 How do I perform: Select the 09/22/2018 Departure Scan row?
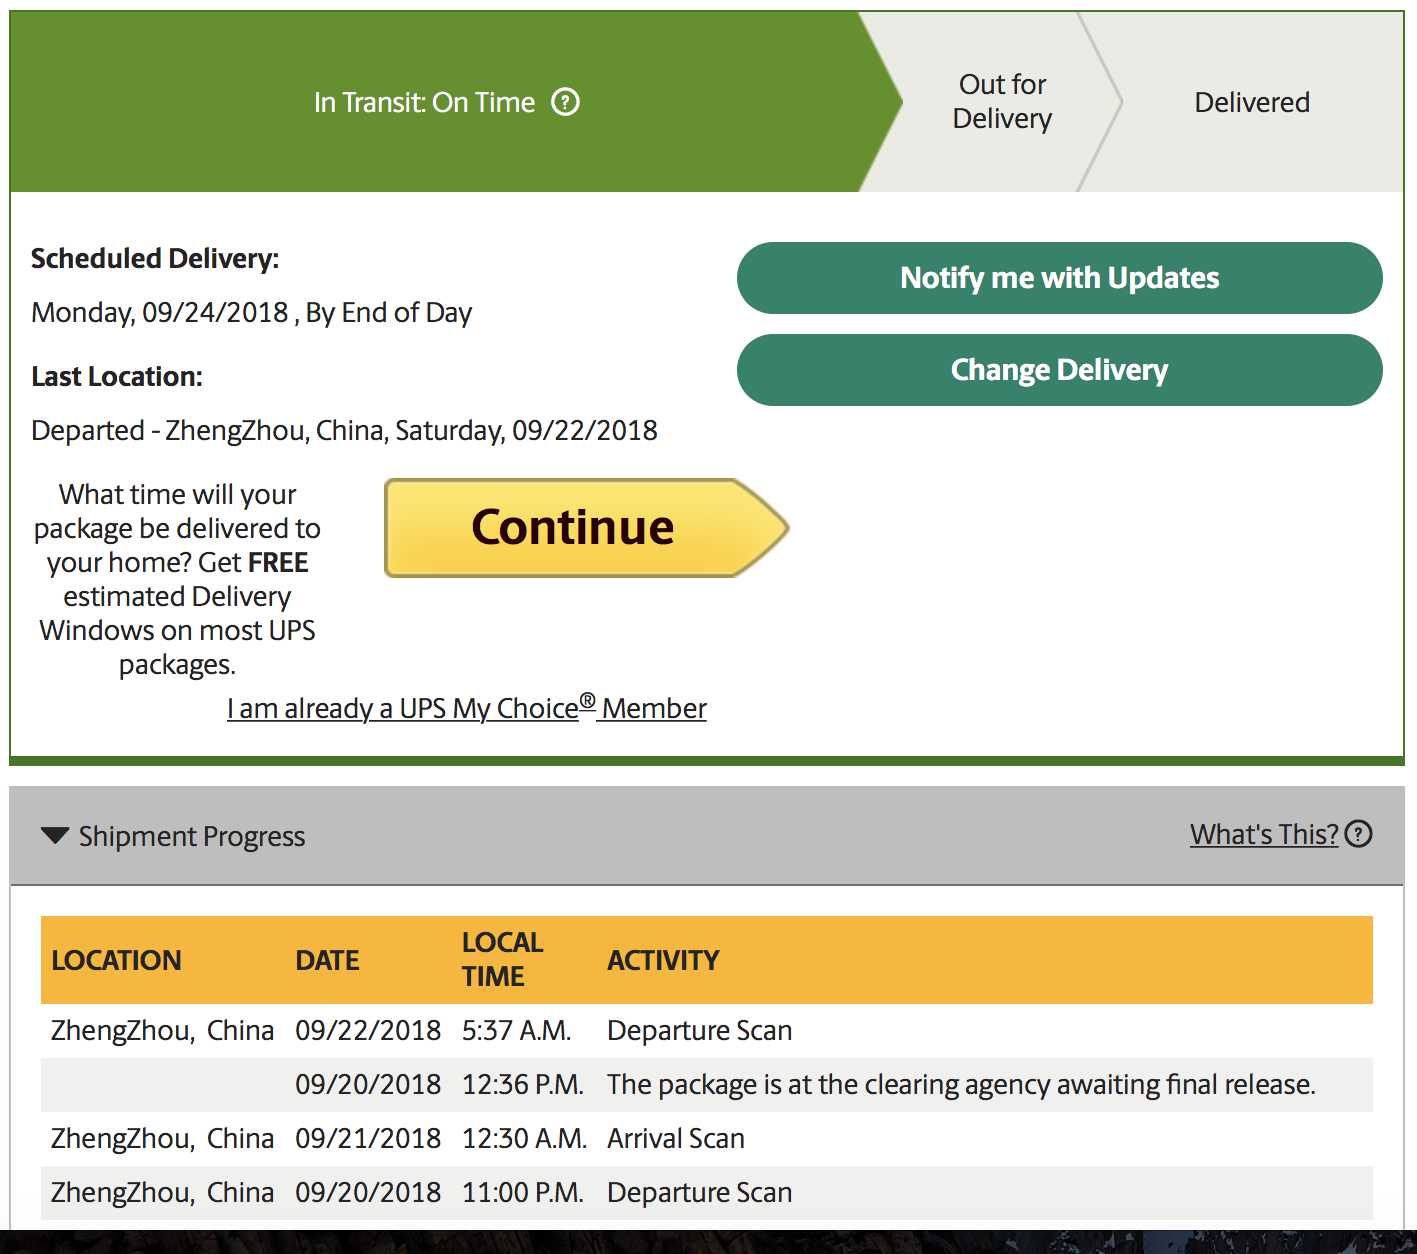707,1031
